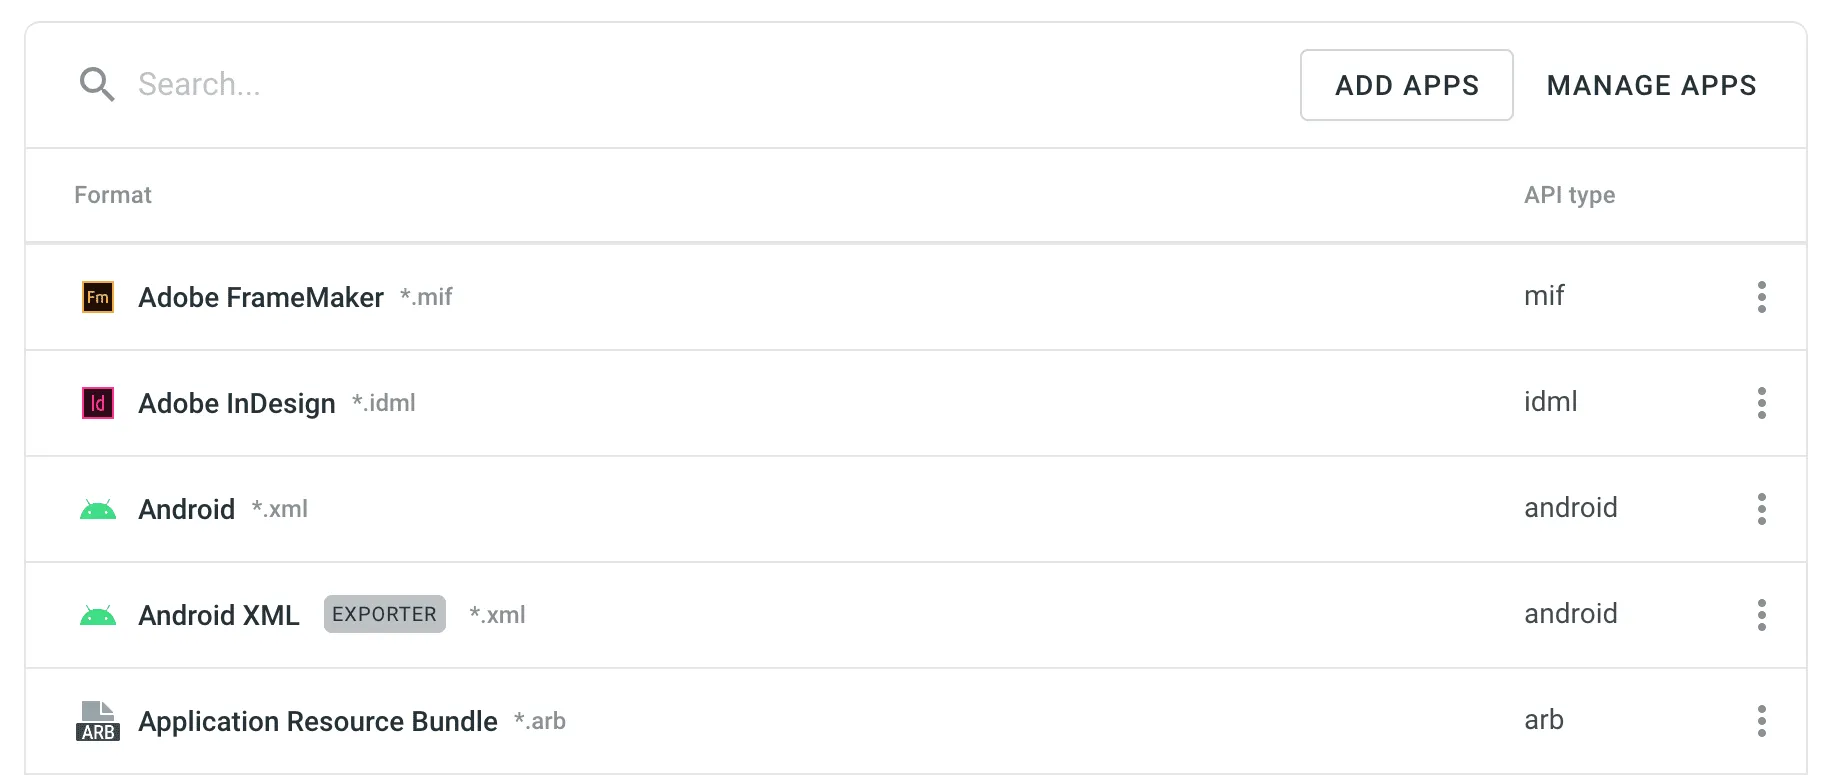Click the search magnifier icon
The image size is (1826, 775).
click(x=97, y=85)
